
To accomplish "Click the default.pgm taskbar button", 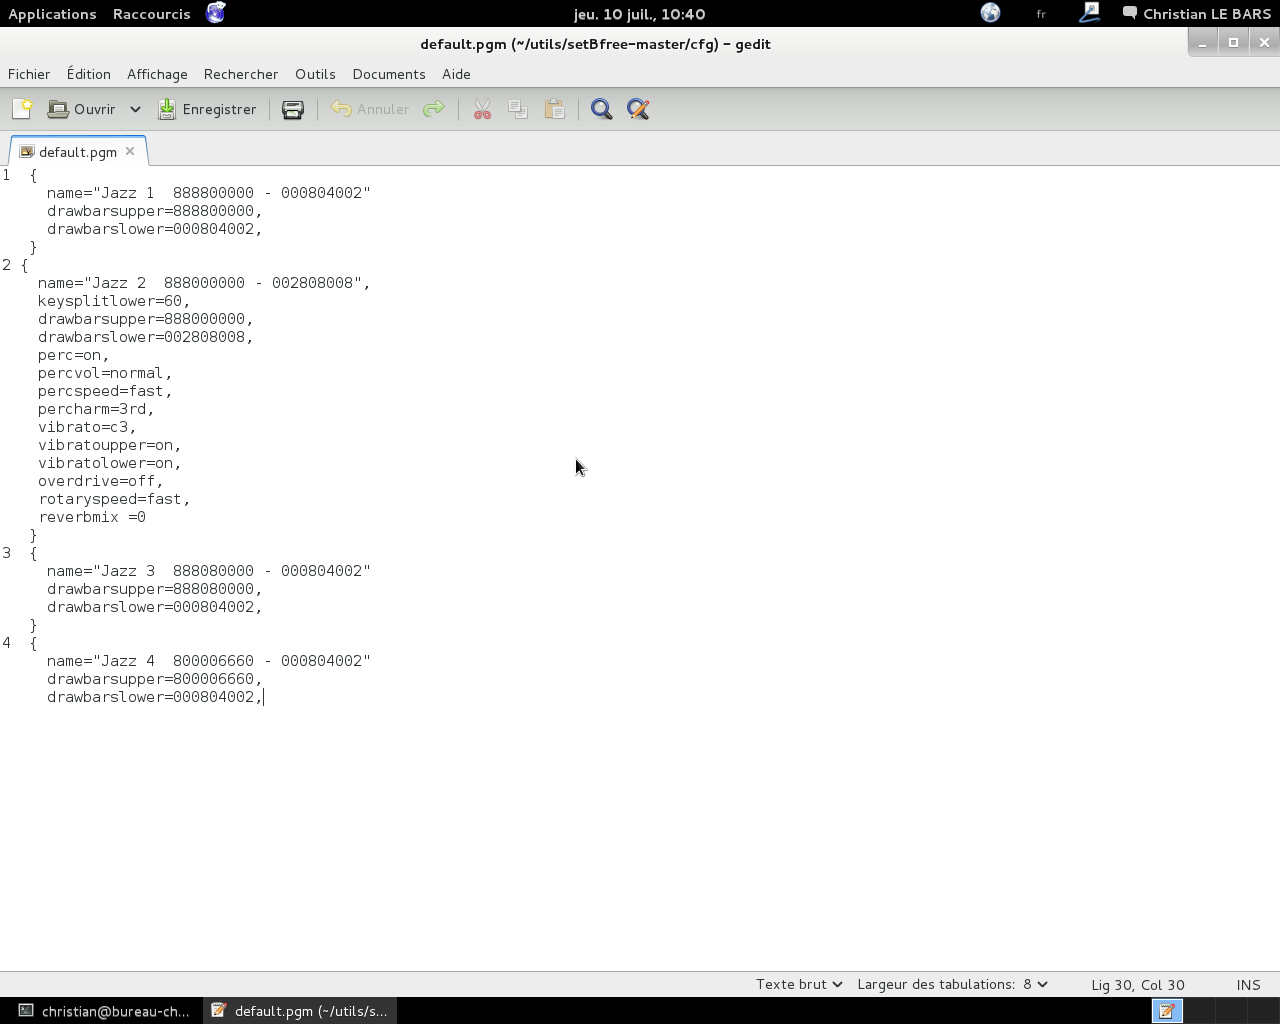I will (300, 1011).
